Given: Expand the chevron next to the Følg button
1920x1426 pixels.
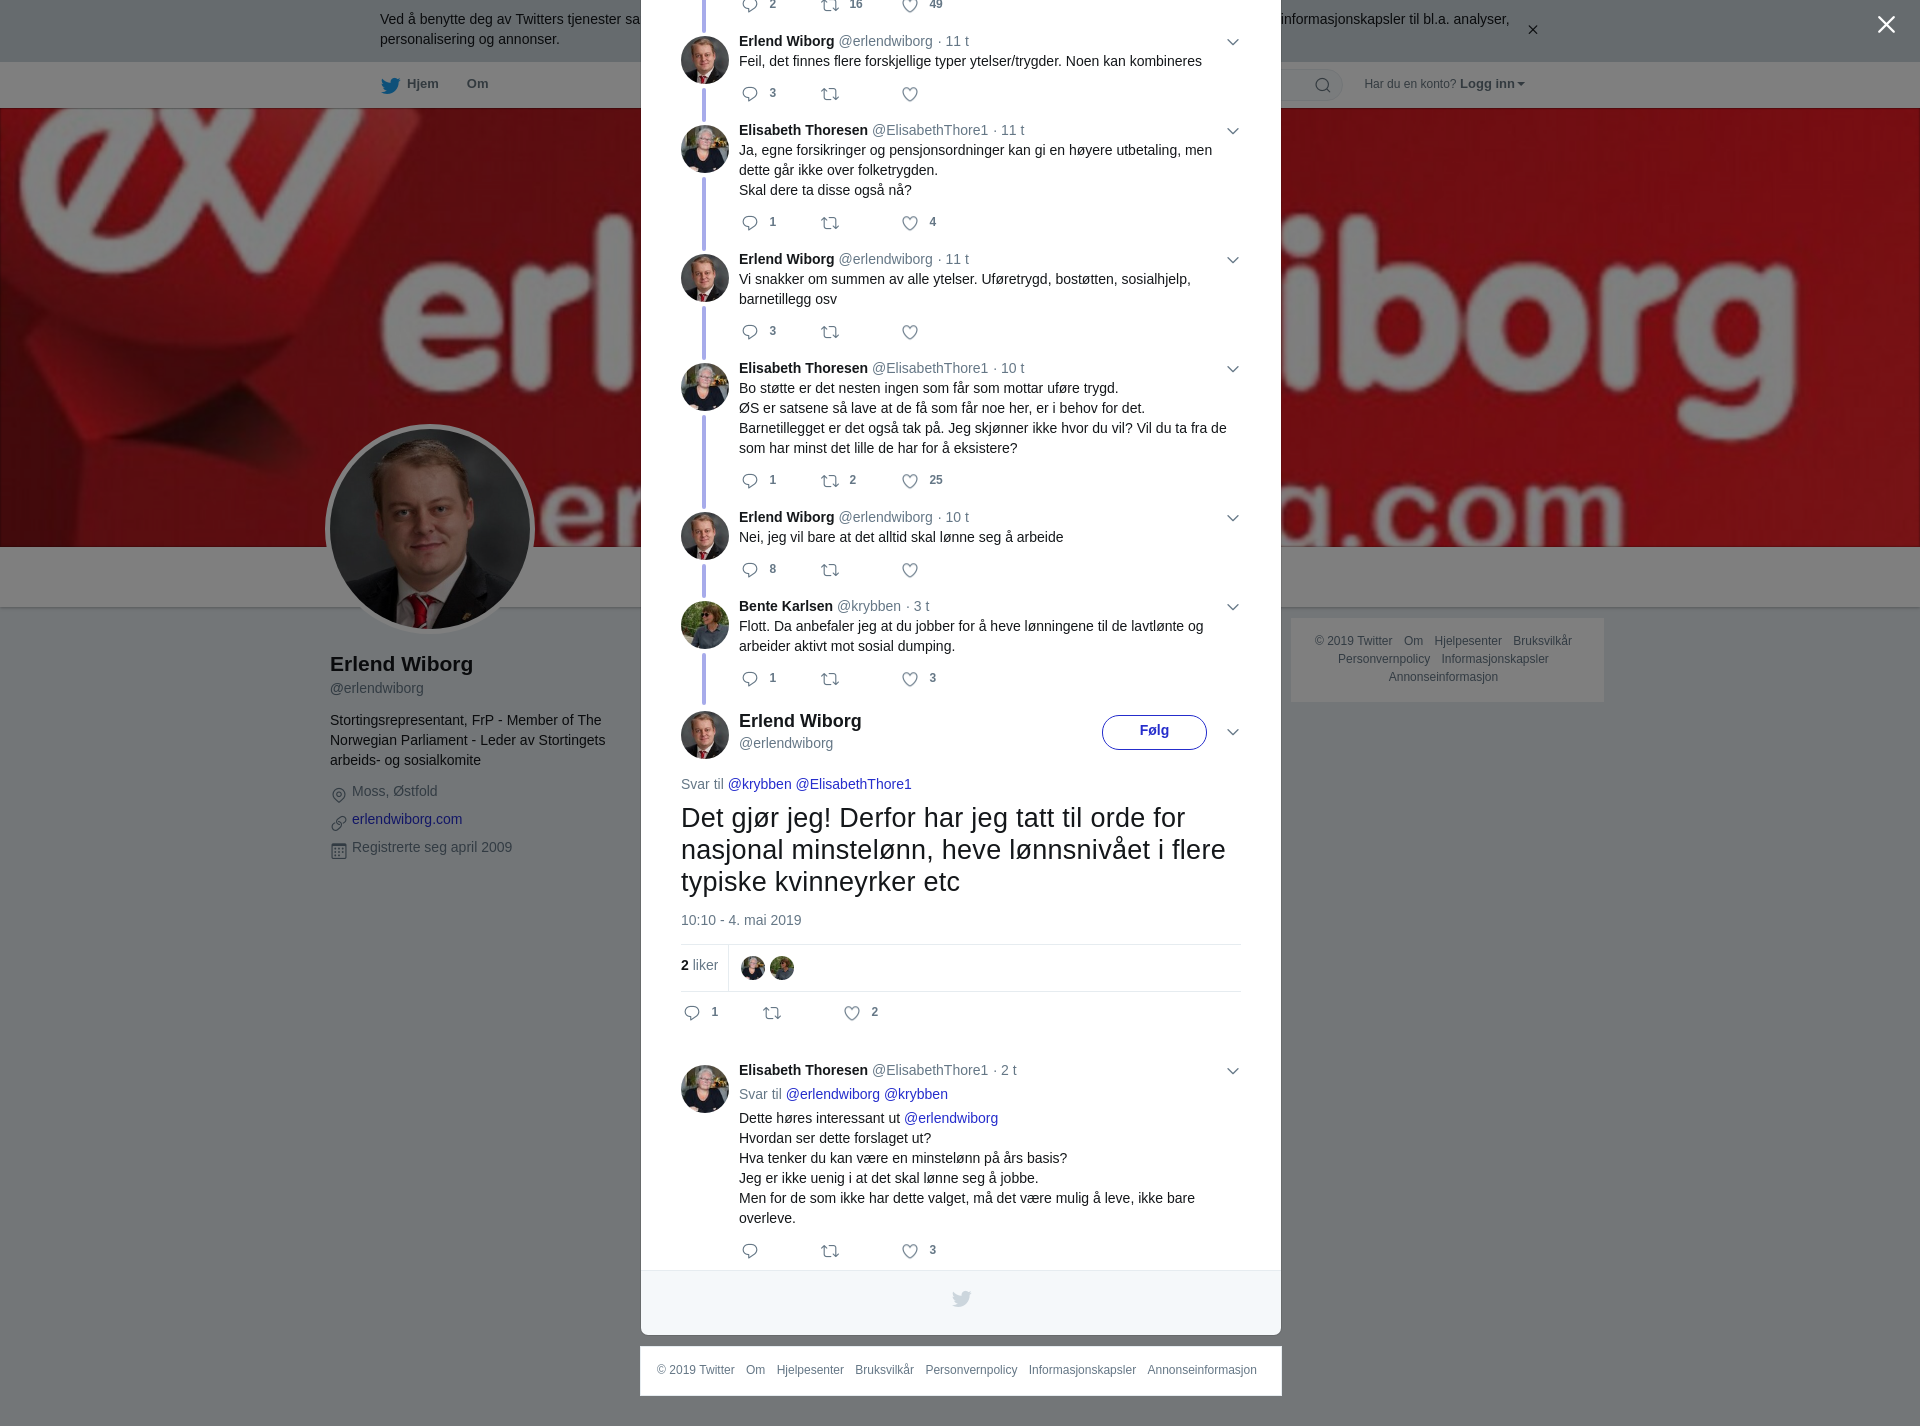Looking at the screenshot, I should click(x=1233, y=732).
